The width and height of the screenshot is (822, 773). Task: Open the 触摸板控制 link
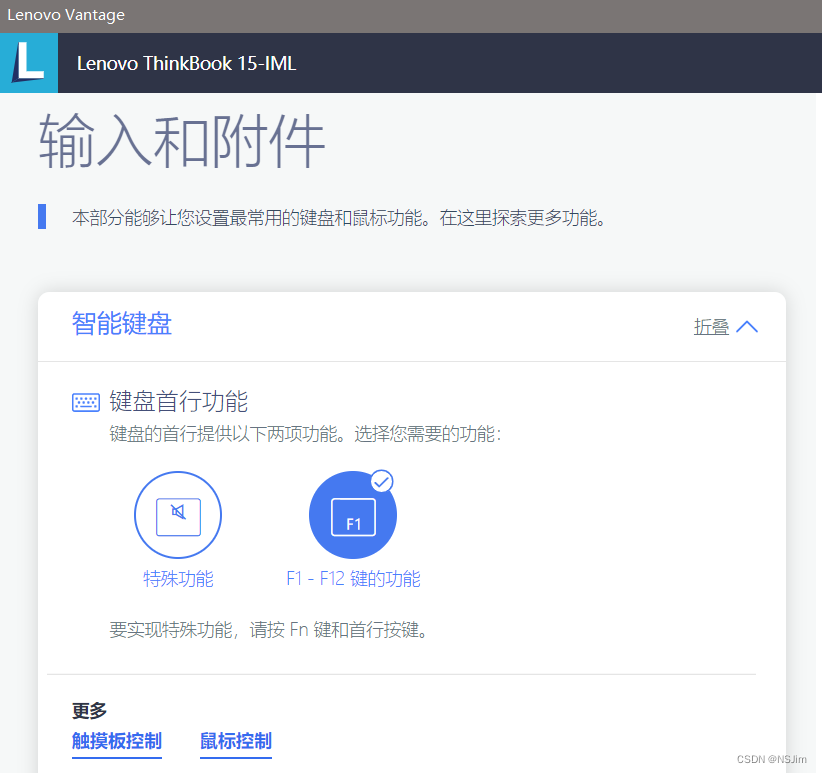(117, 741)
